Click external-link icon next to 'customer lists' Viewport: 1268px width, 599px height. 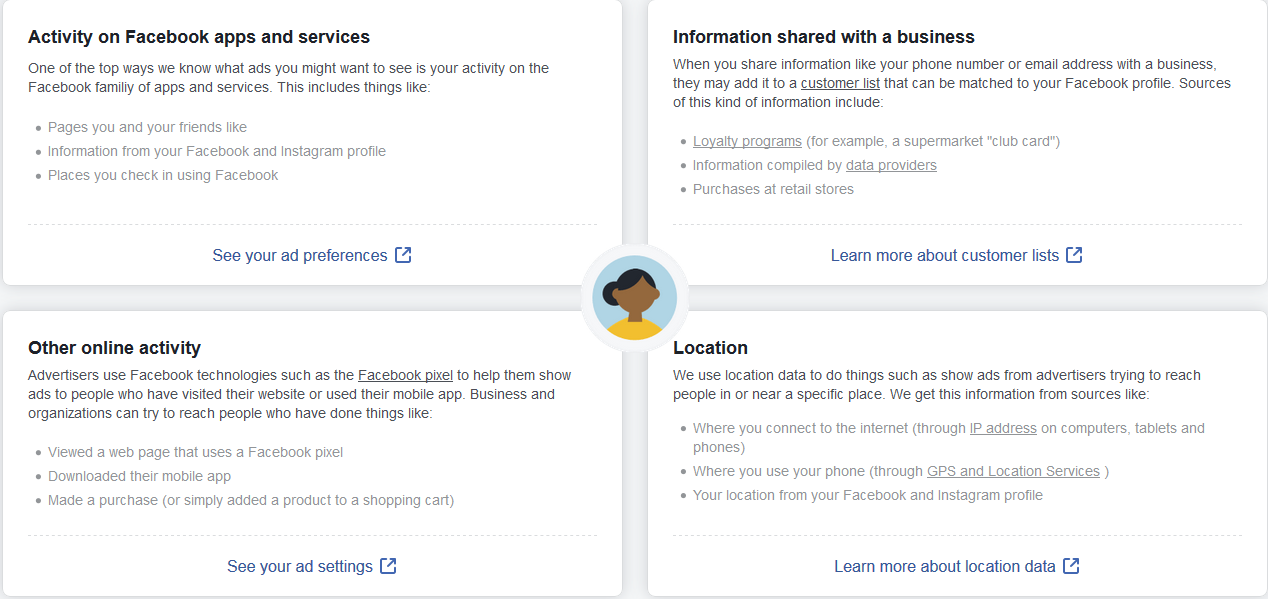[x=1074, y=255]
